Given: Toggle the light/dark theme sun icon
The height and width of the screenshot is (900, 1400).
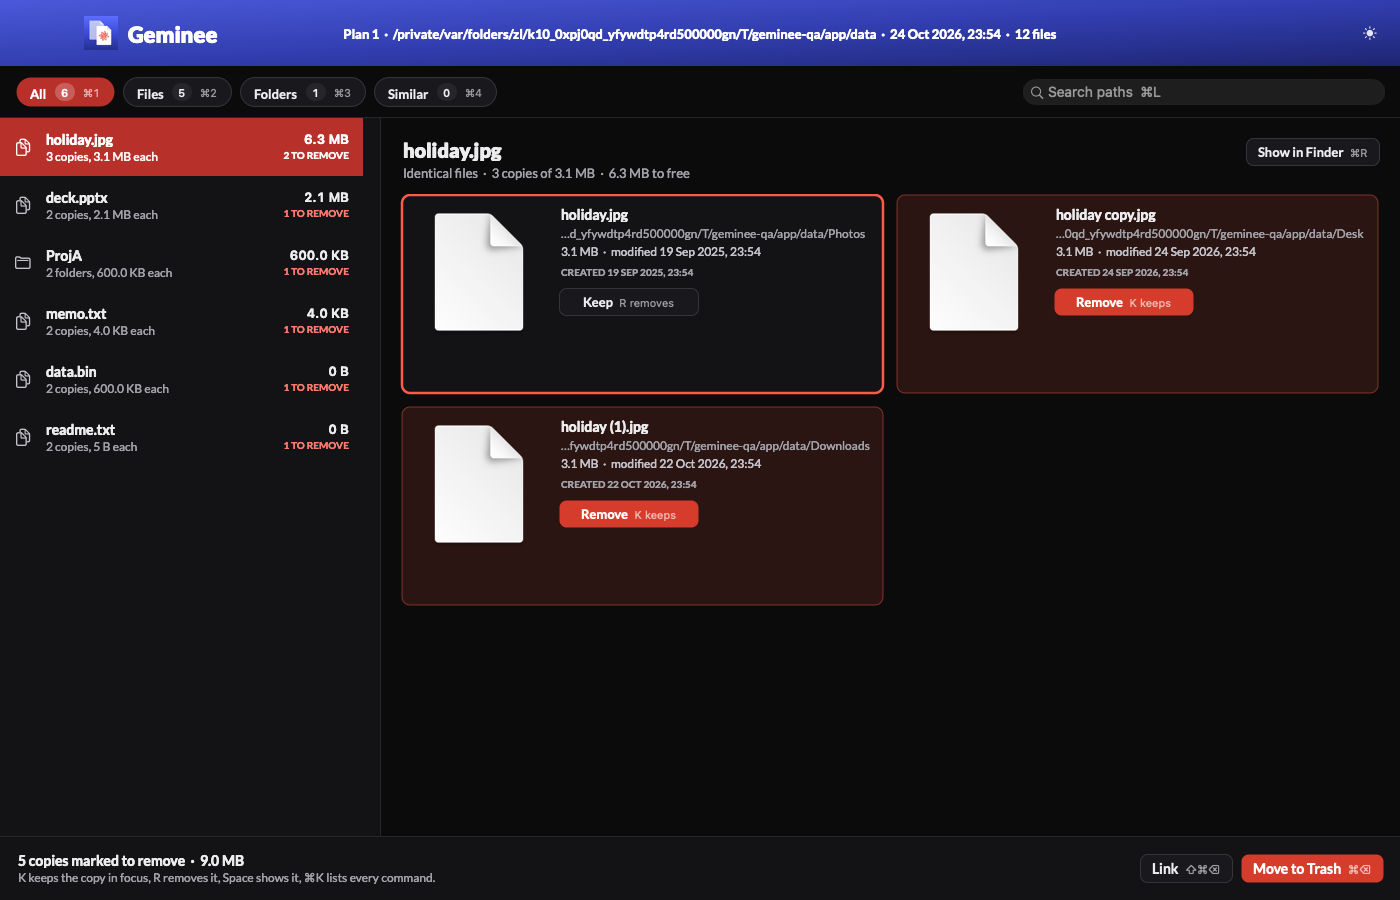Looking at the screenshot, I should click(x=1370, y=34).
